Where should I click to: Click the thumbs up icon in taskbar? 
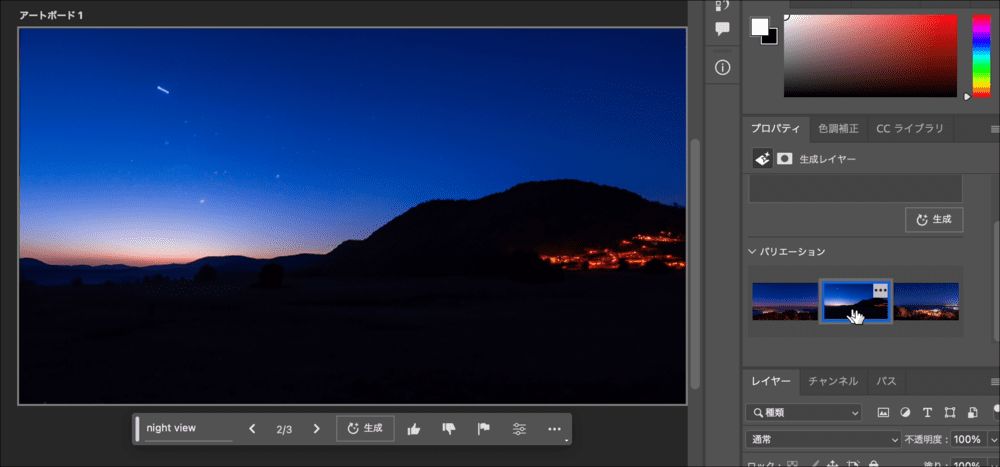point(413,429)
